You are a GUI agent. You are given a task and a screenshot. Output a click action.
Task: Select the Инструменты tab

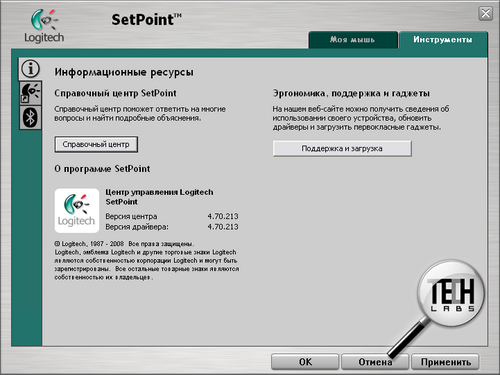click(443, 40)
